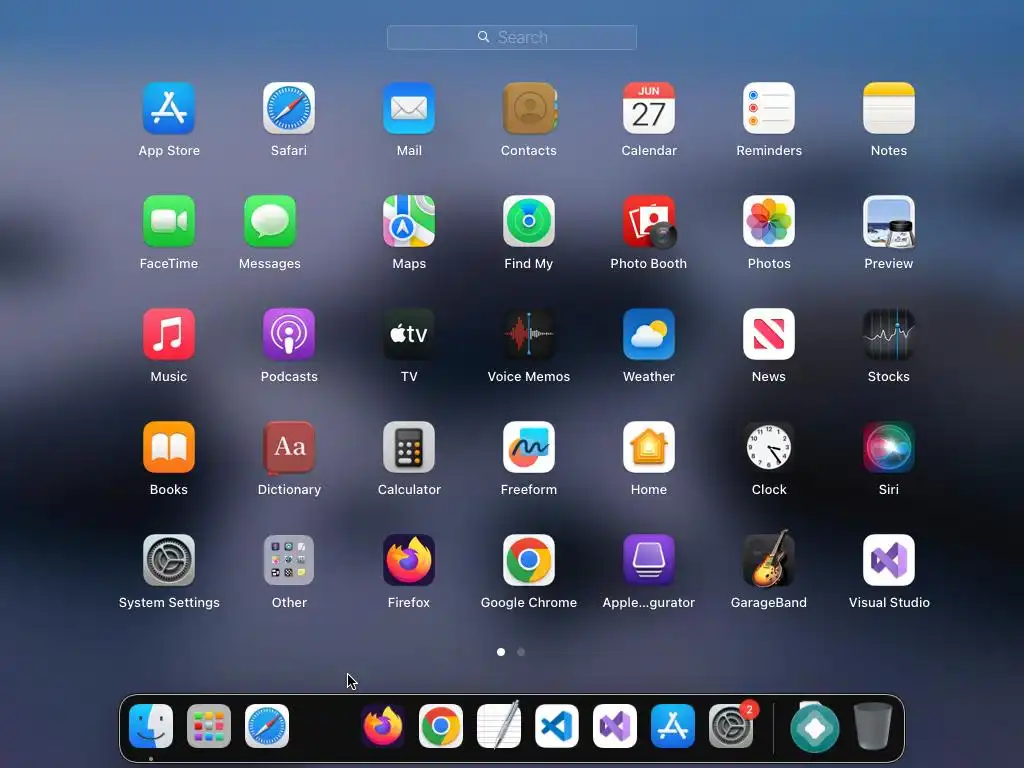This screenshot has width=1024, height=768.
Task: Open the Dictionary app
Action: tap(289, 447)
